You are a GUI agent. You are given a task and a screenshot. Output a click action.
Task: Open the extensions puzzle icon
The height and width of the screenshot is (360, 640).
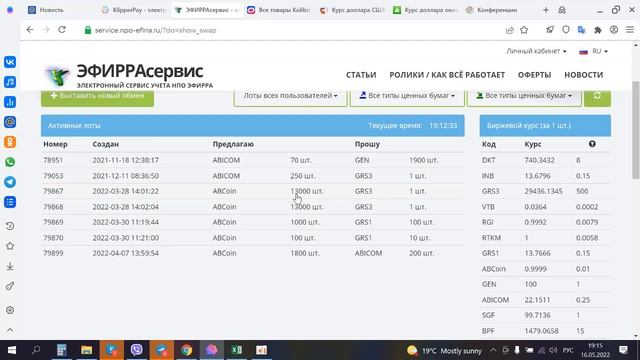pos(598,30)
